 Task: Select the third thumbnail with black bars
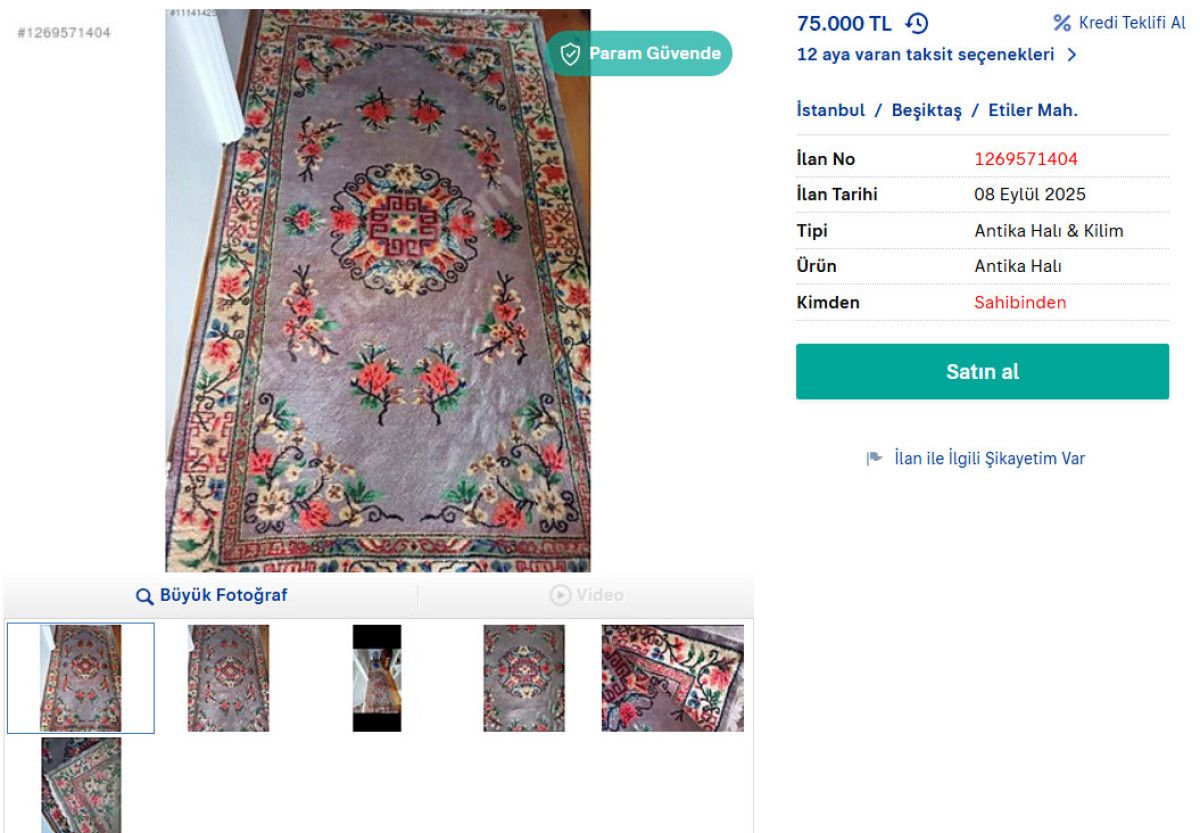coord(377,678)
